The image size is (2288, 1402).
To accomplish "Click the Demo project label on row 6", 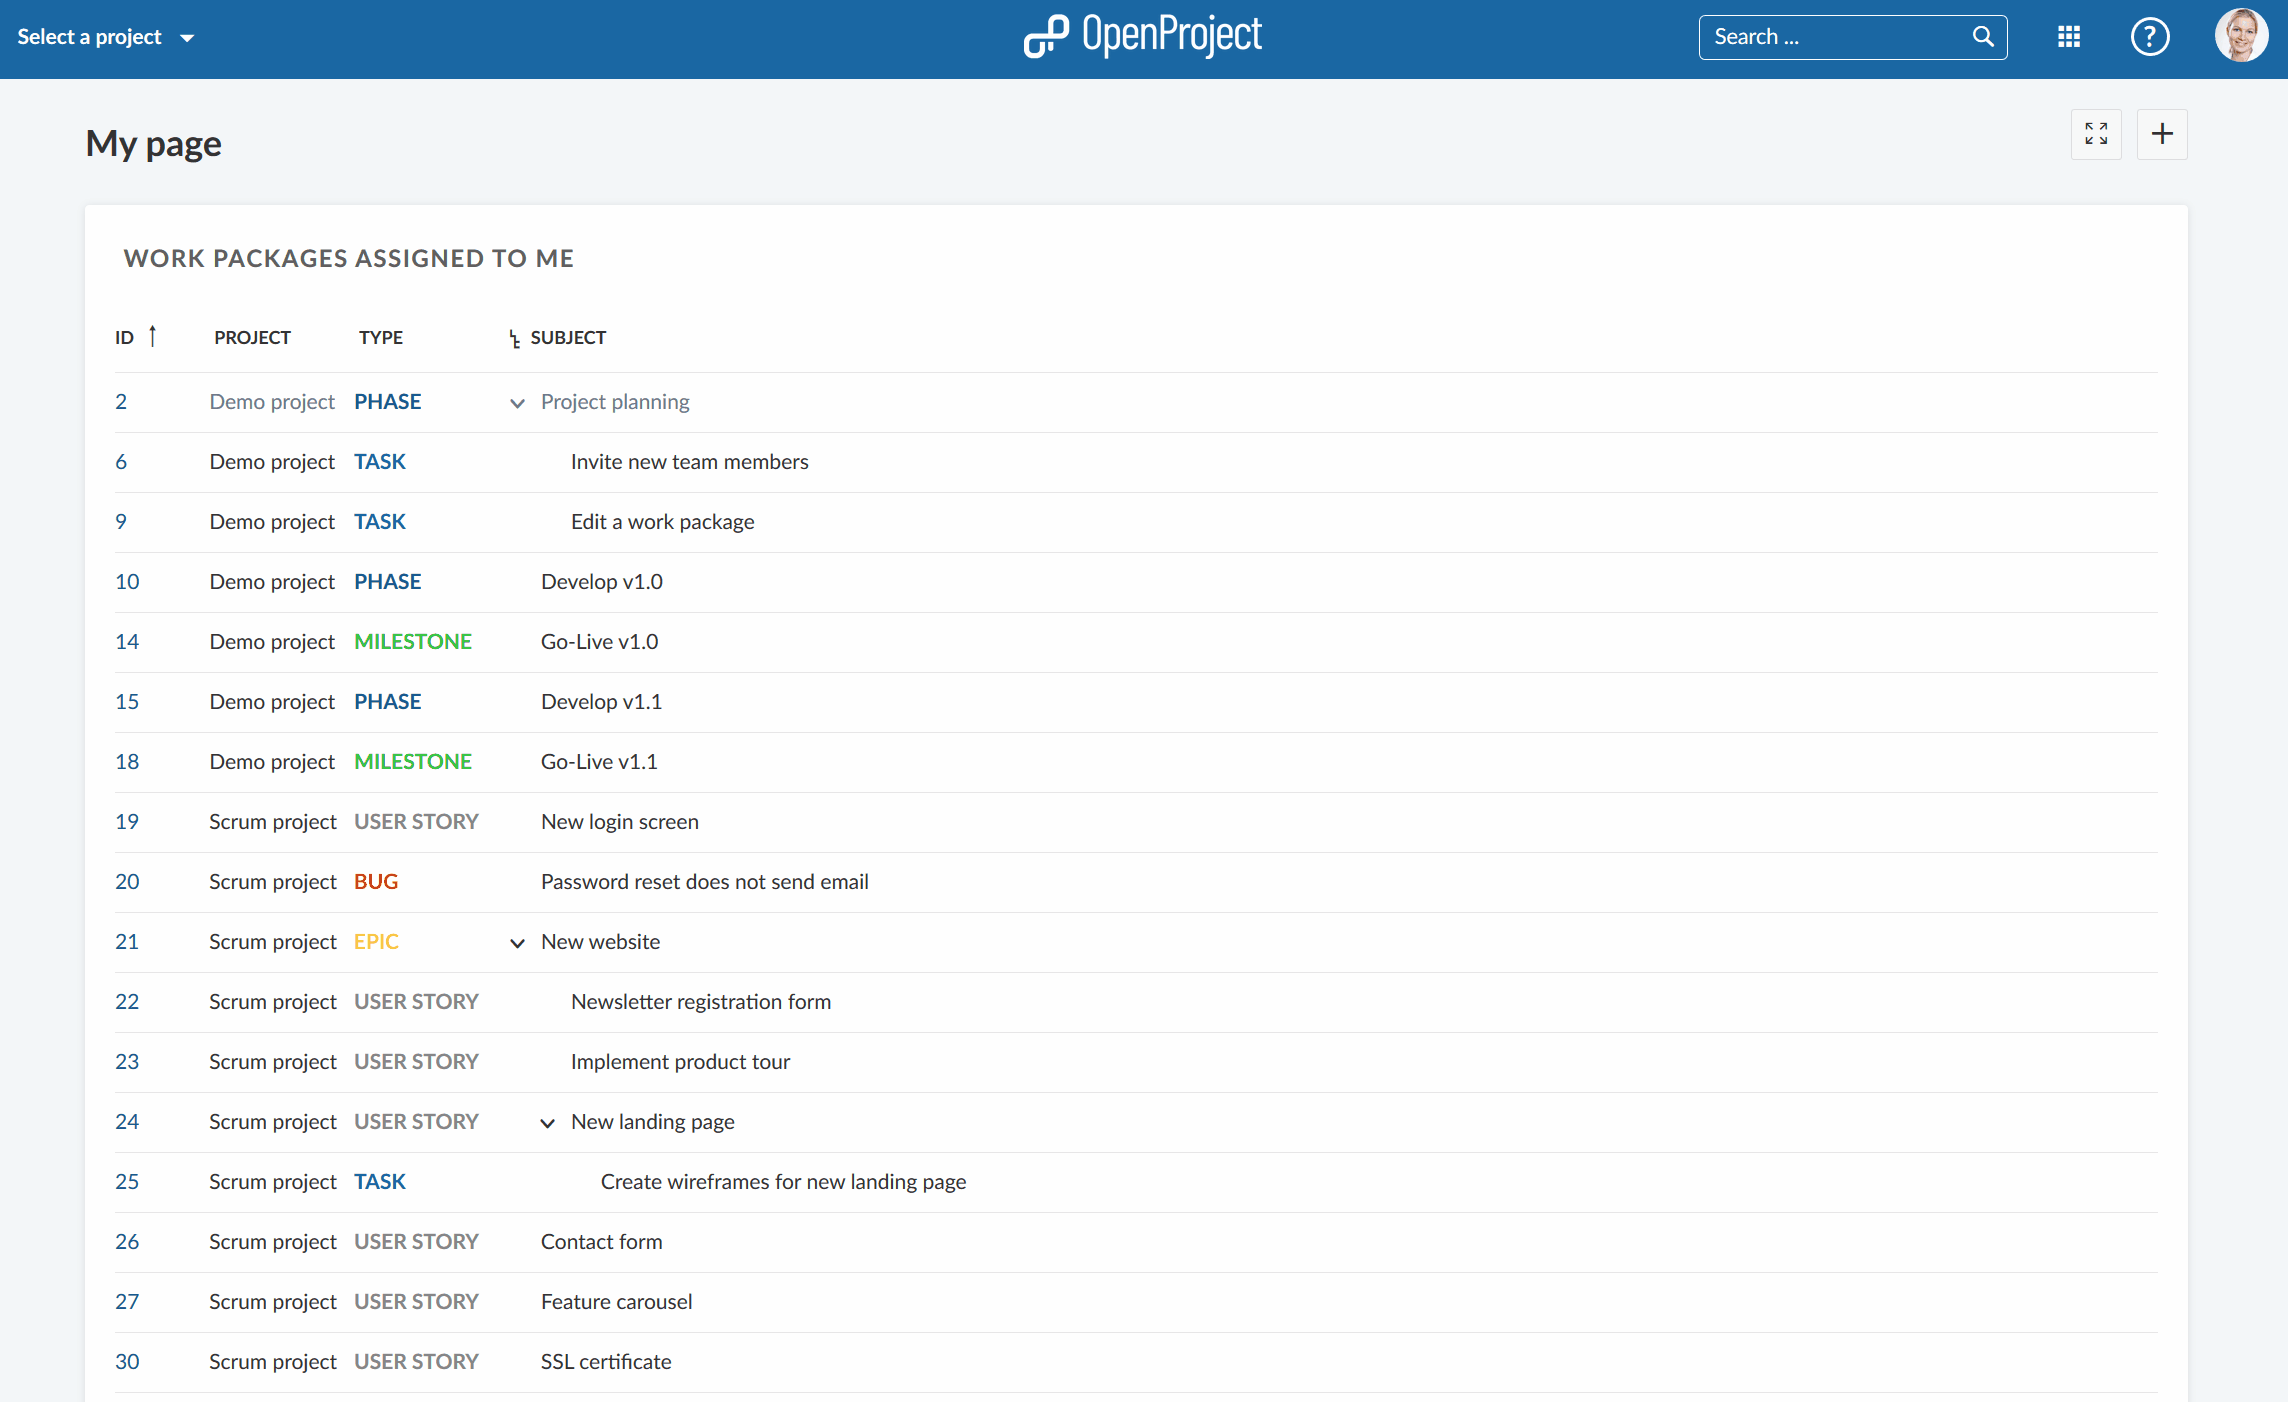I will [x=270, y=461].
